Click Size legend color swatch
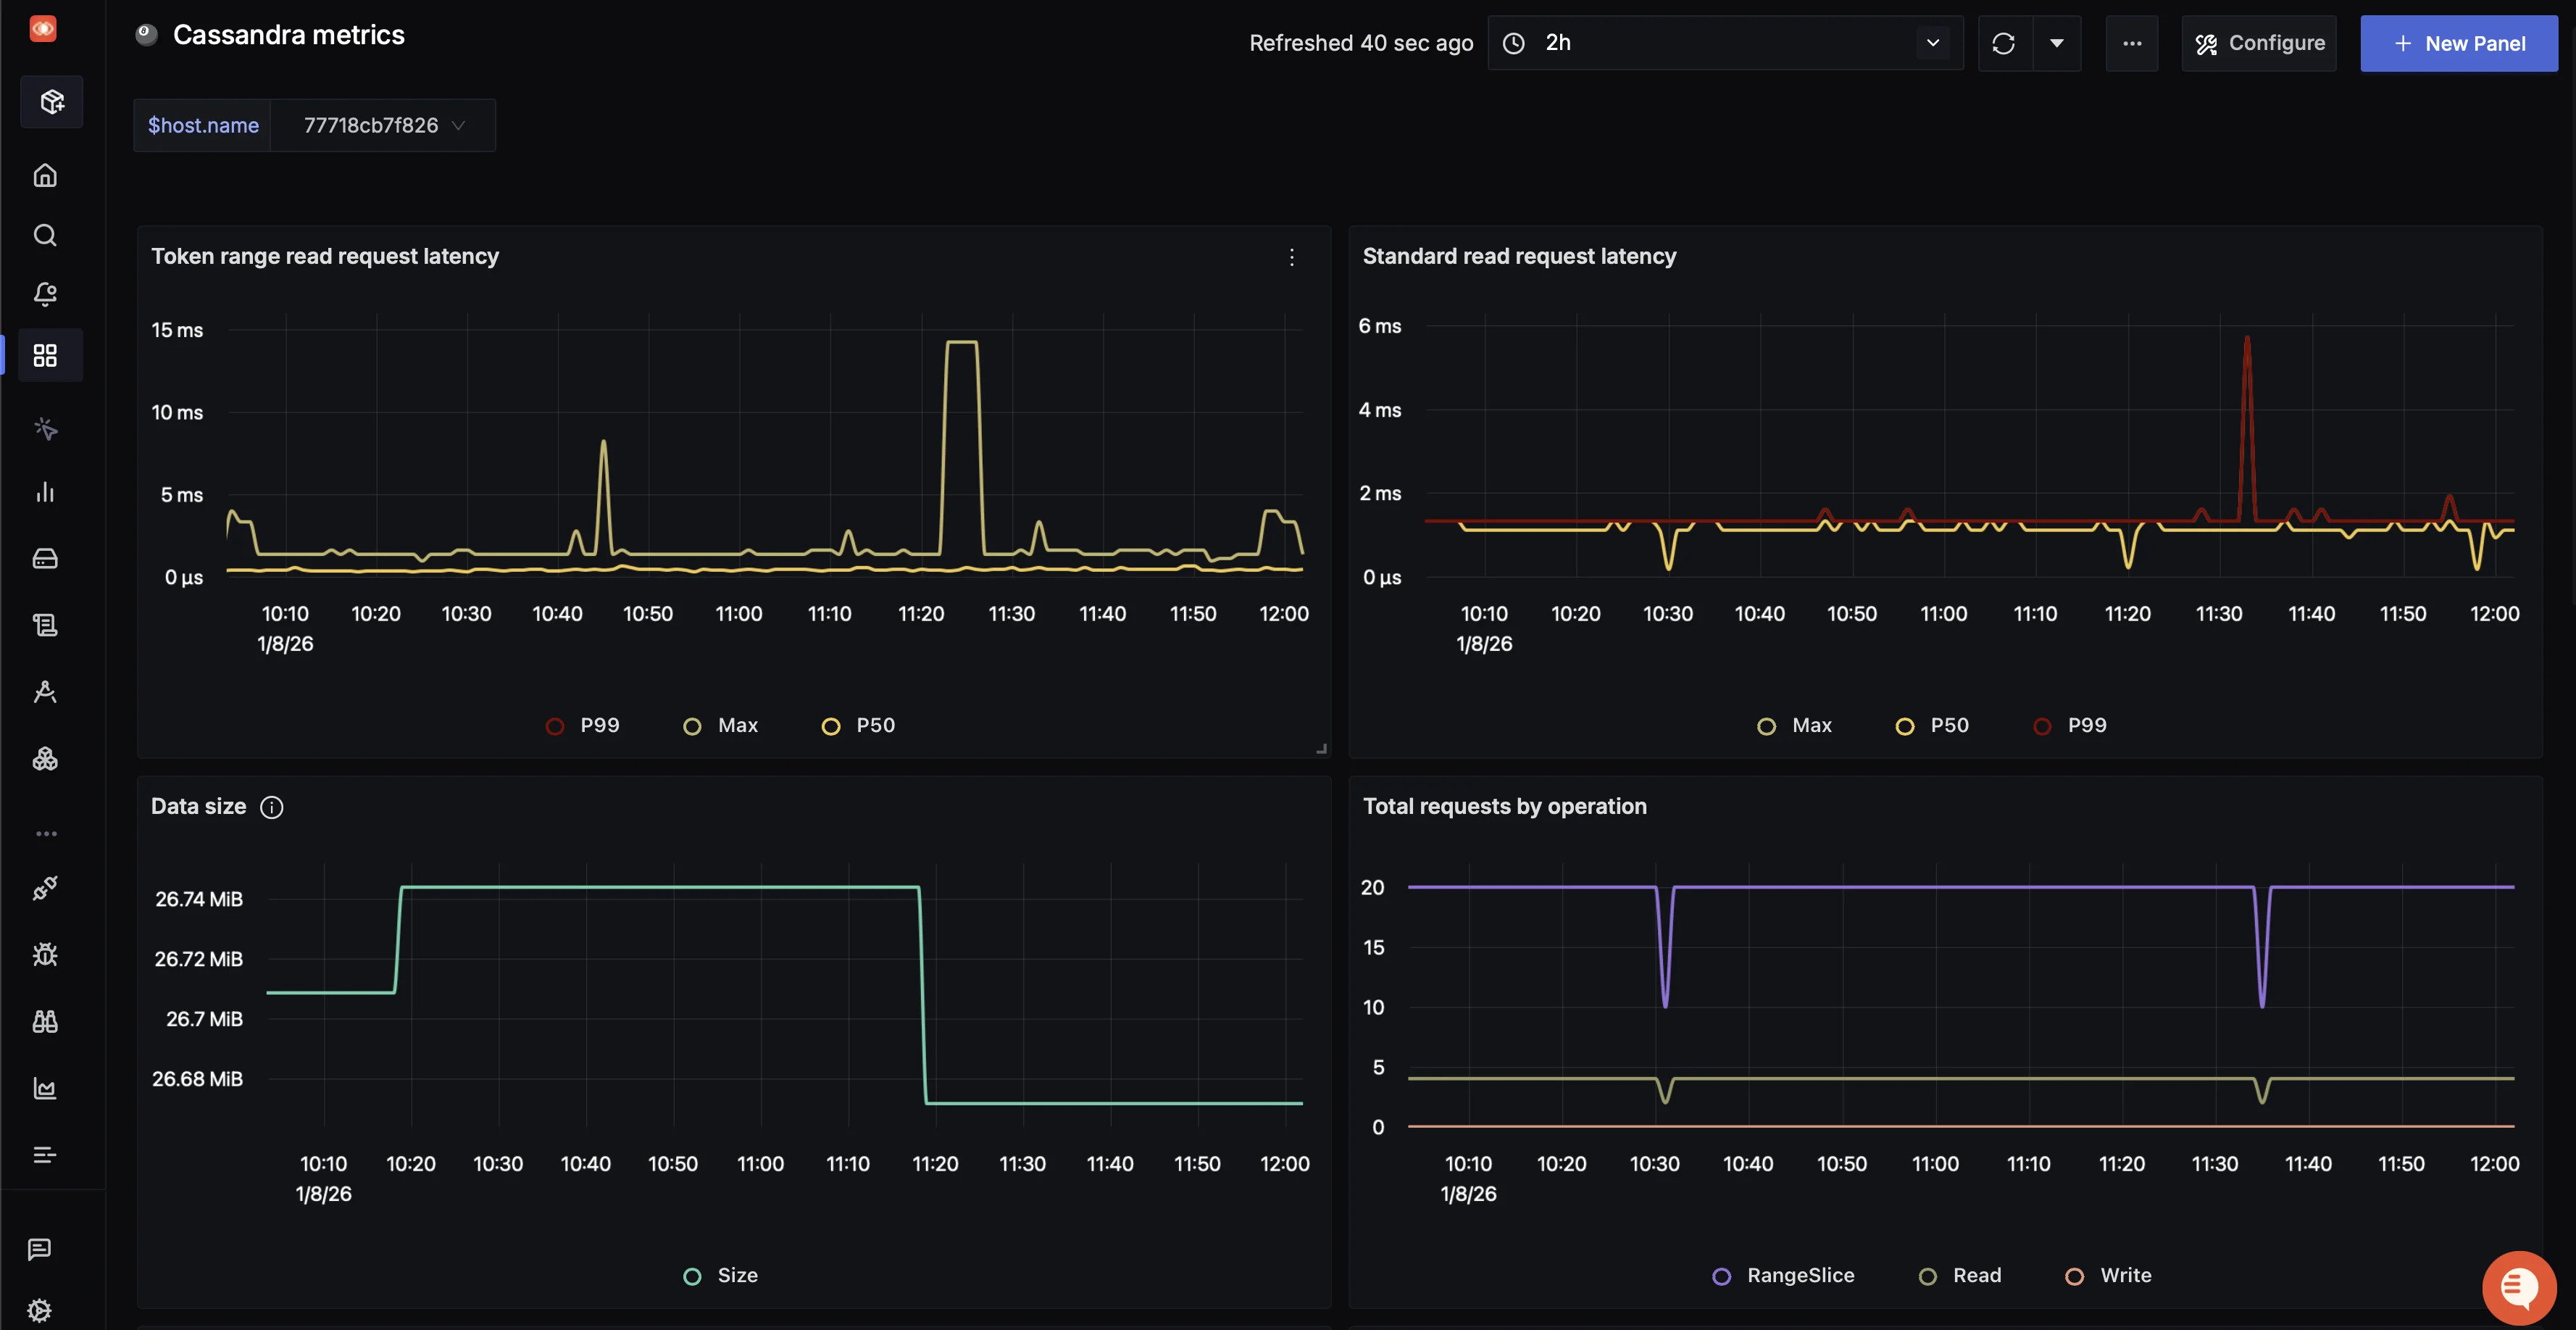This screenshot has height=1330, width=2576. (x=692, y=1277)
